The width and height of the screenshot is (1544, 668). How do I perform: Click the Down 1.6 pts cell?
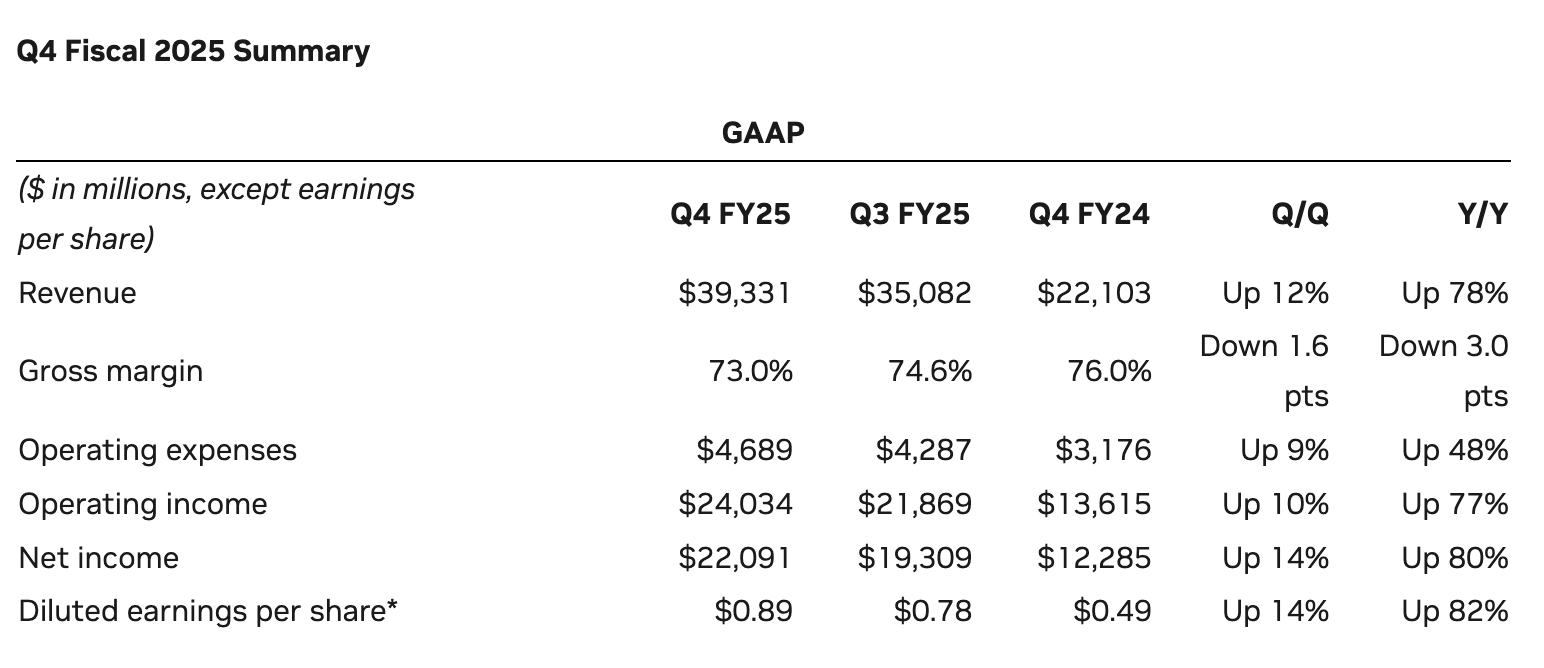tap(1264, 371)
